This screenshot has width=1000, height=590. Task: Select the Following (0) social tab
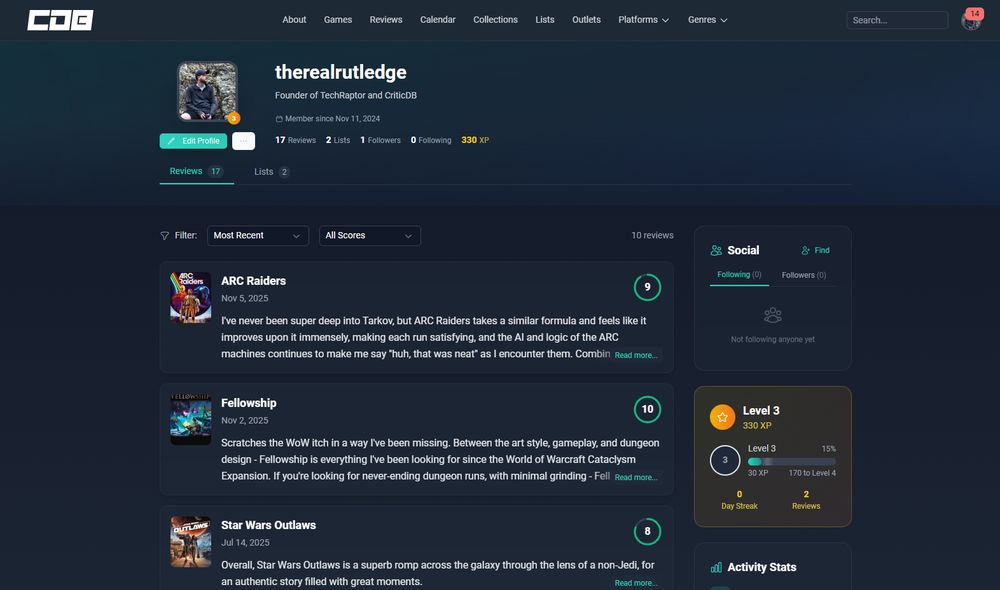click(739, 275)
